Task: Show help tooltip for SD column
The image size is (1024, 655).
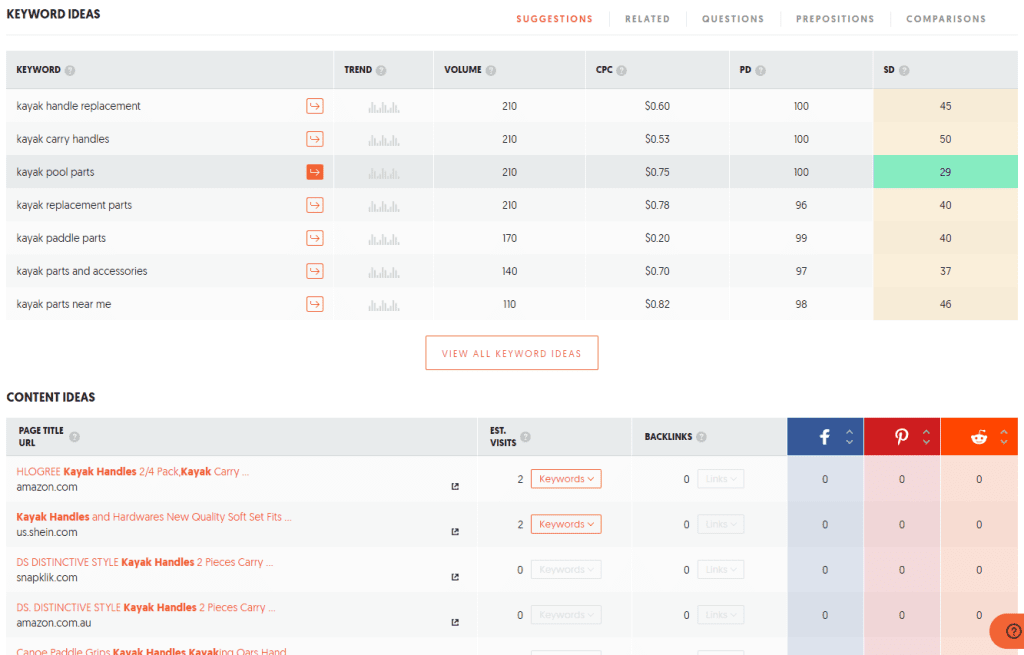Action: pyautogui.click(x=904, y=71)
